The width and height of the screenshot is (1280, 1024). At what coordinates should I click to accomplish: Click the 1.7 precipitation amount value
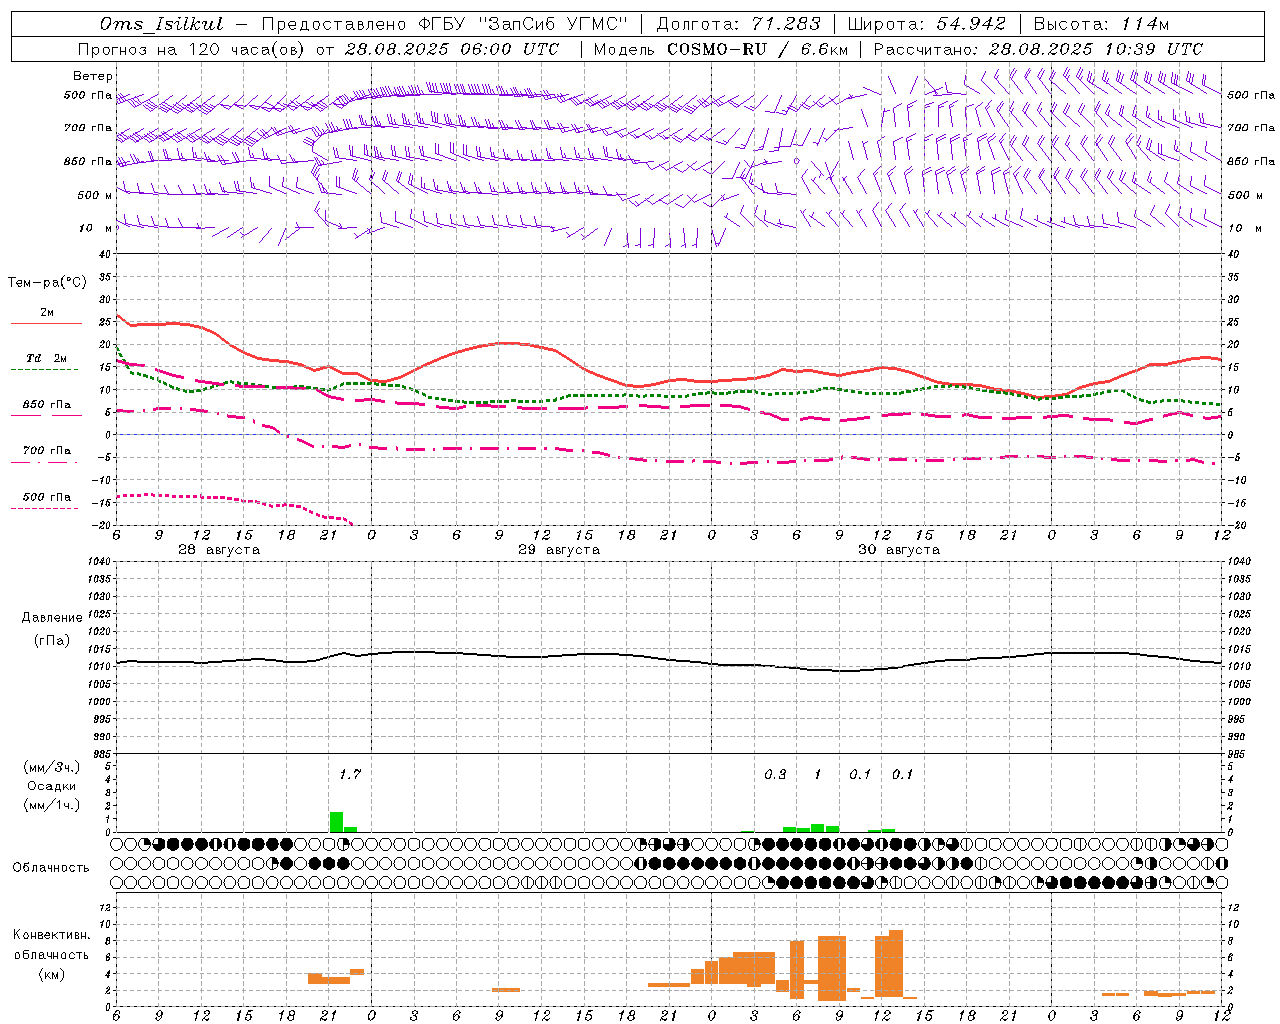click(x=350, y=775)
